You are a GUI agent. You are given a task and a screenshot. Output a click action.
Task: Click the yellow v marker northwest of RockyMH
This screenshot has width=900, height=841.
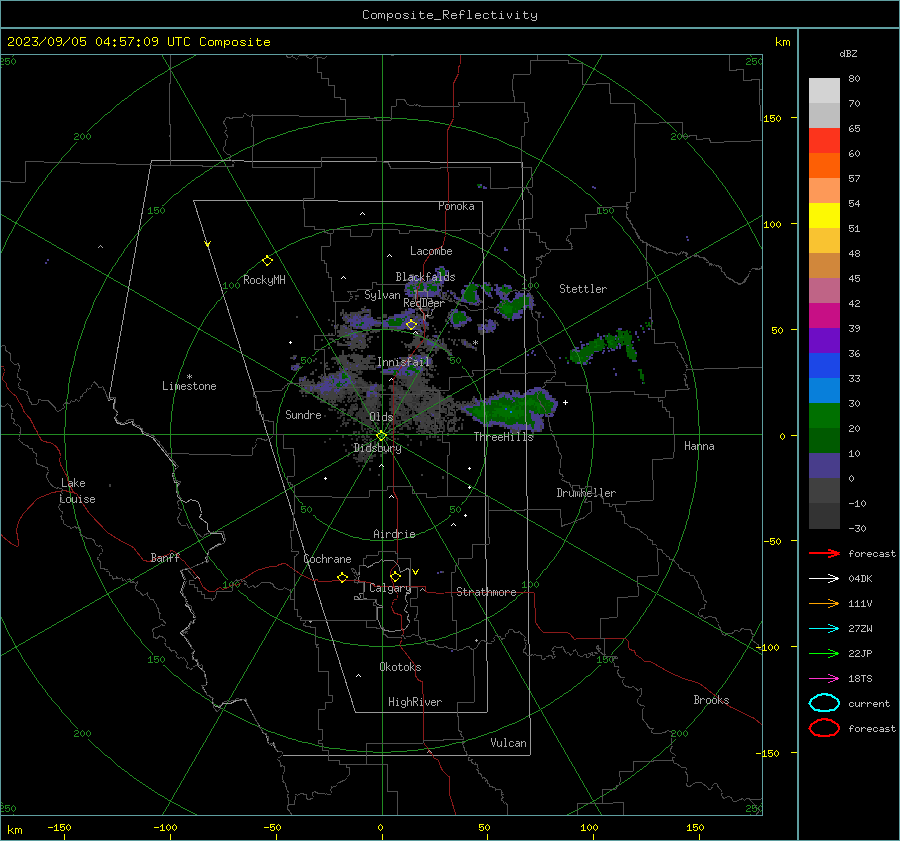click(208, 244)
